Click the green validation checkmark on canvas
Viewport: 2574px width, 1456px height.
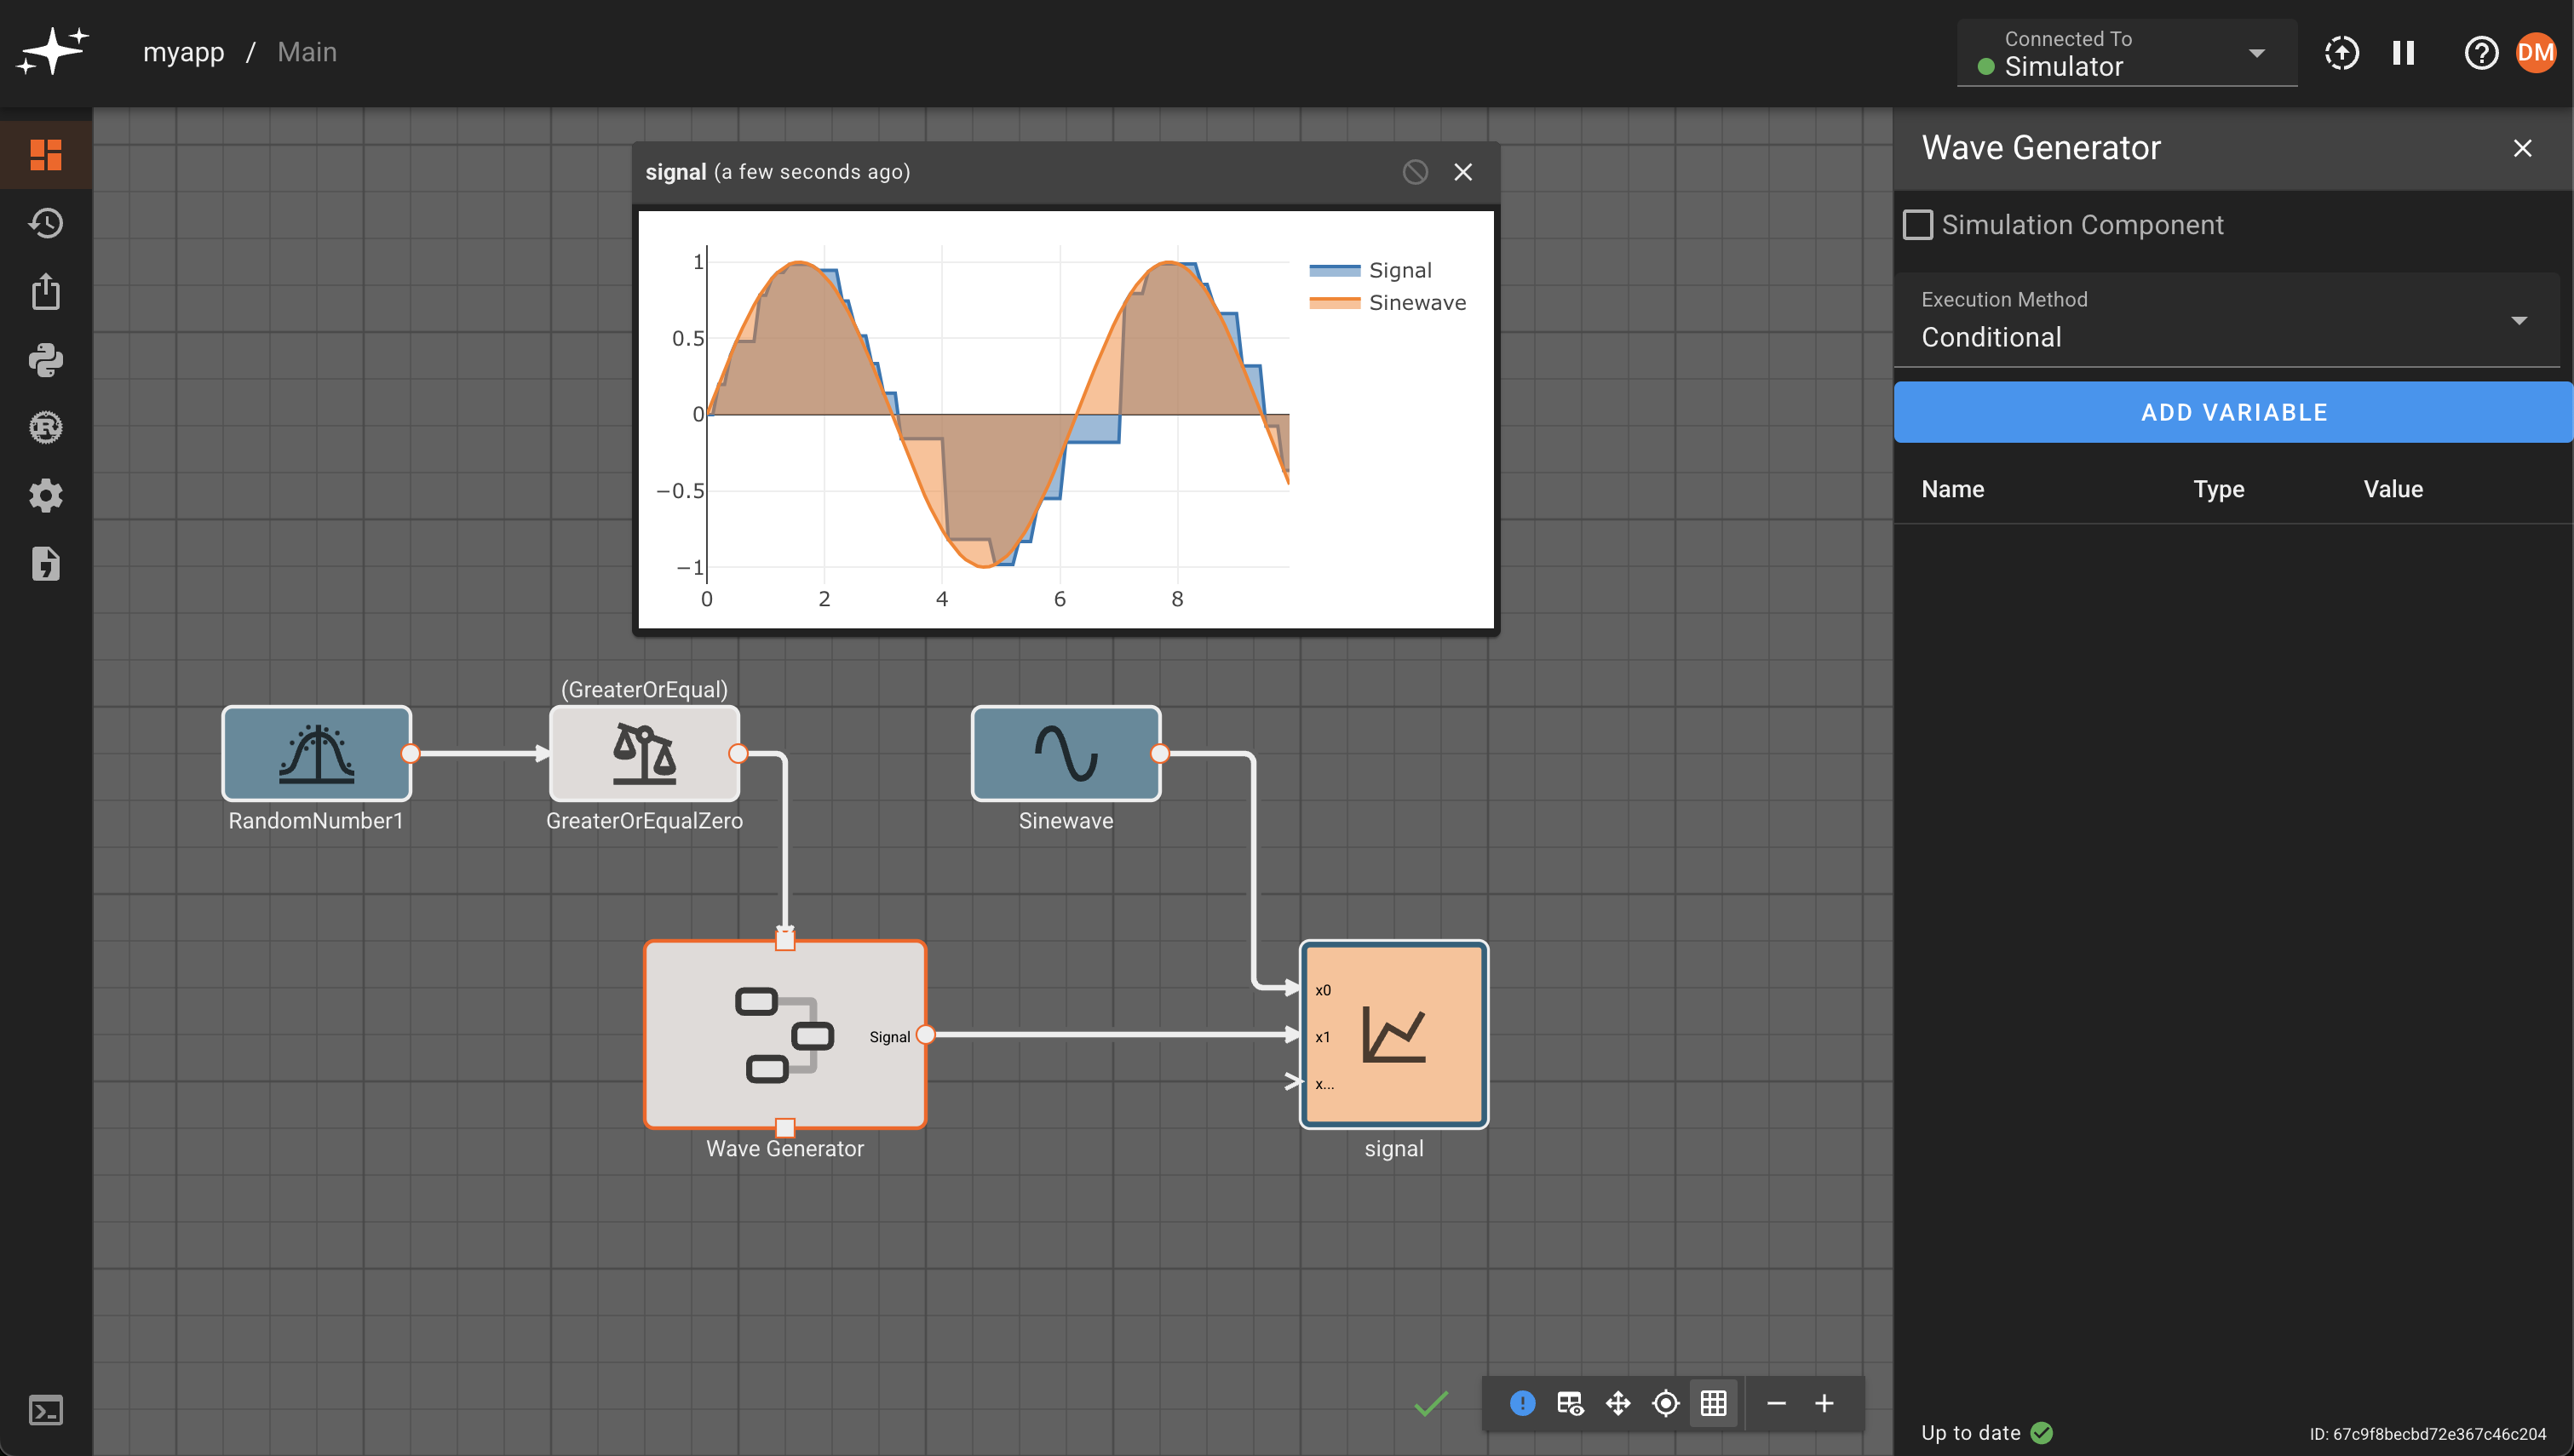(x=1431, y=1404)
